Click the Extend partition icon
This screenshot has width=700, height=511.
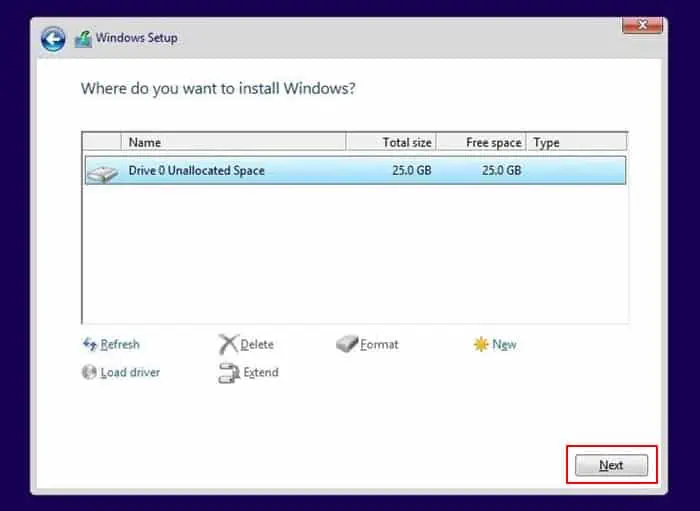click(229, 373)
